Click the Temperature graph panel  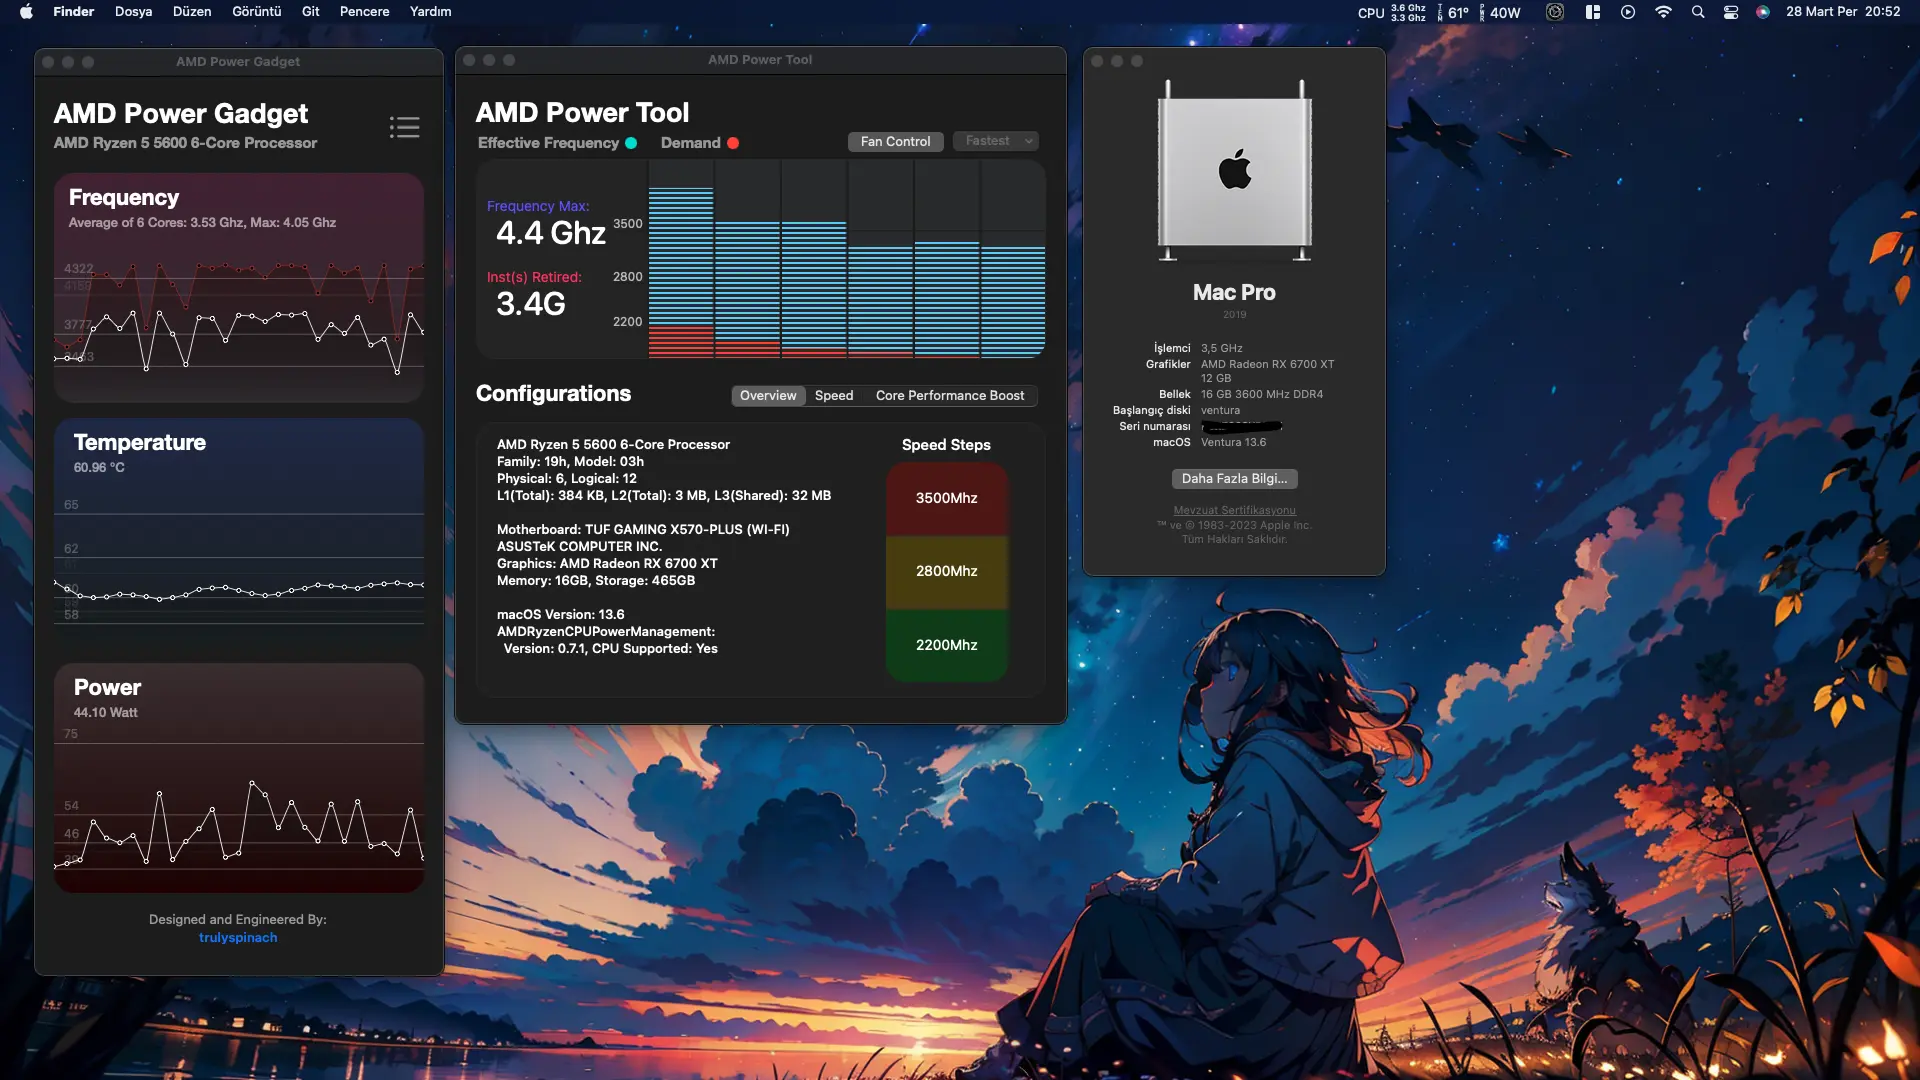click(239, 532)
